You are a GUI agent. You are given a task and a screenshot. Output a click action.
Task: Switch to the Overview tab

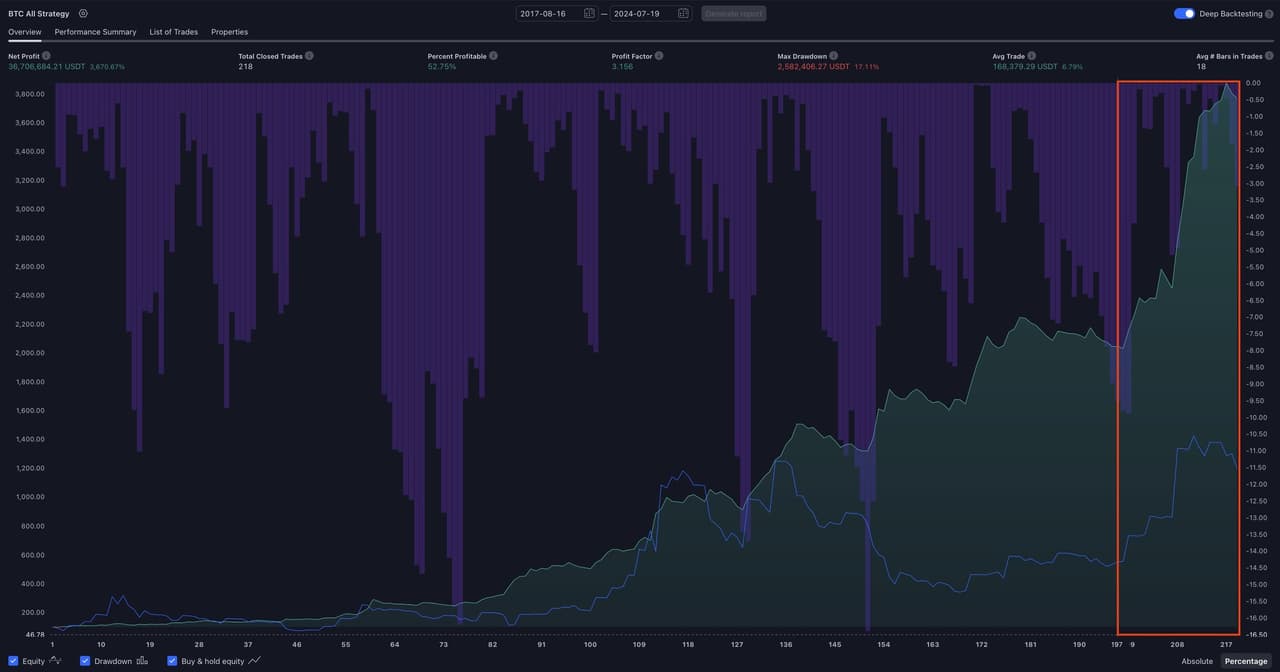tap(25, 32)
